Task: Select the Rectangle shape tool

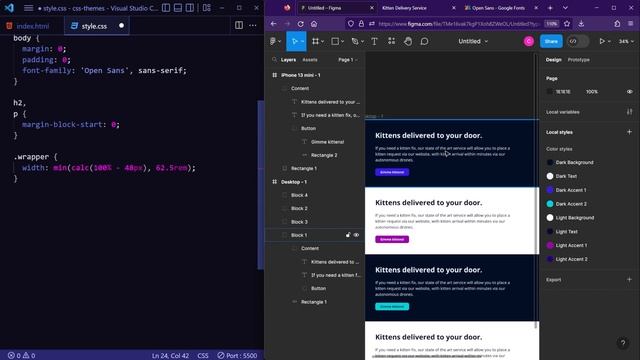Action: tap(335, 41)
